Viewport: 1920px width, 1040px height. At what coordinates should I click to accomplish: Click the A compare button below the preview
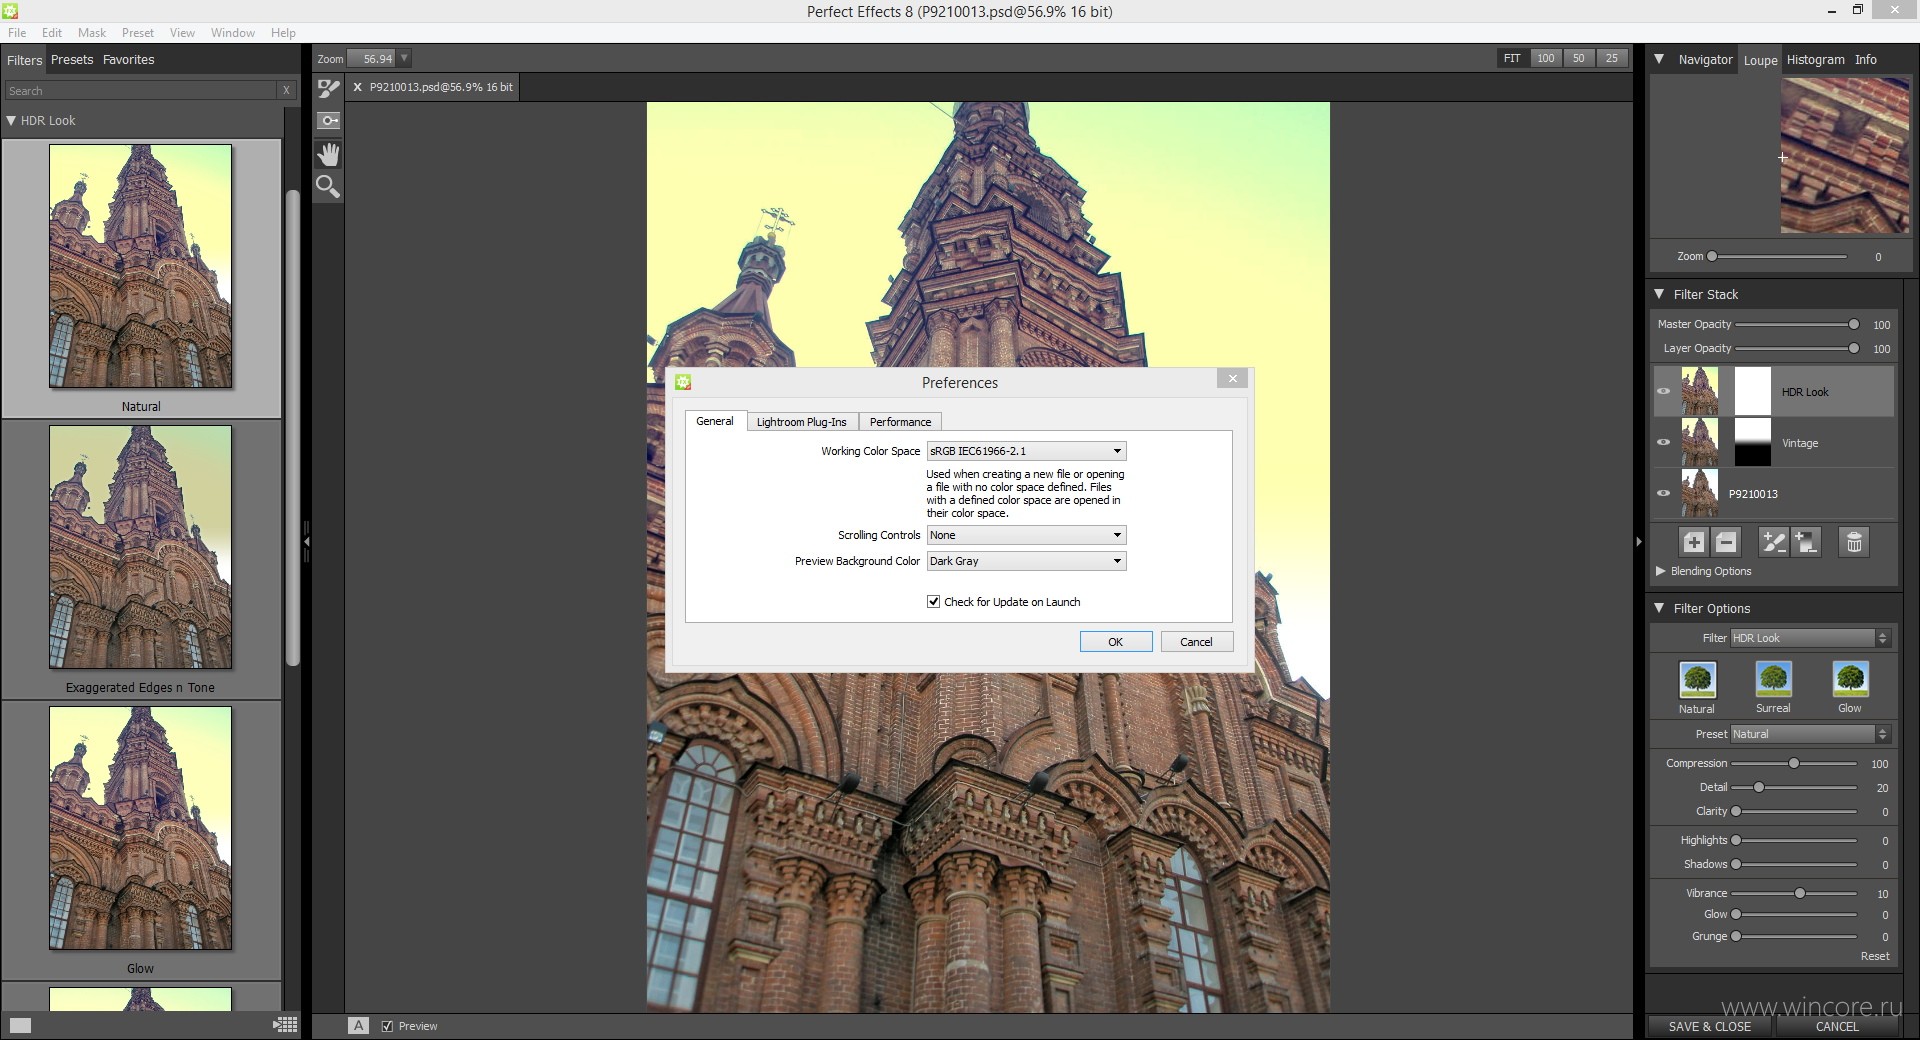click(x=358, y=1025)
